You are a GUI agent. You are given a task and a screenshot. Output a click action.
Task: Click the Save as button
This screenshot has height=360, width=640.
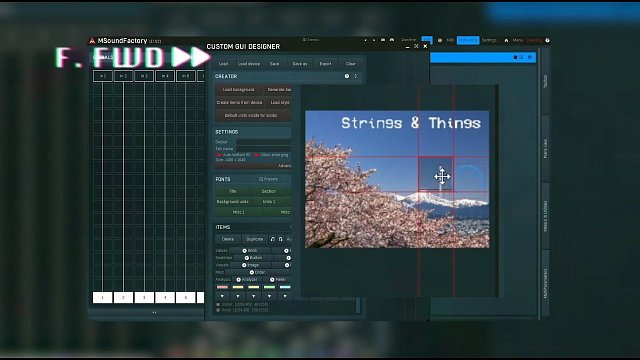point(300,64)
